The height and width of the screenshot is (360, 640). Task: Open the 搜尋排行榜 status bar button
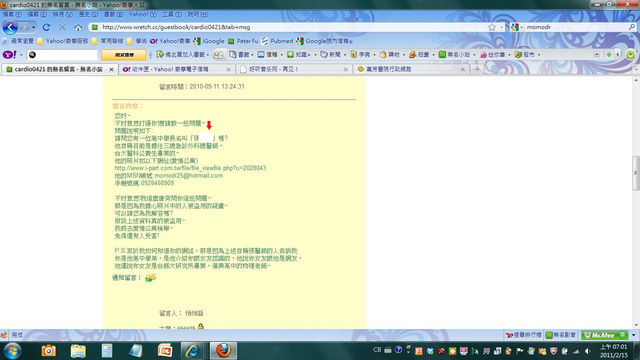click(523, 335)
